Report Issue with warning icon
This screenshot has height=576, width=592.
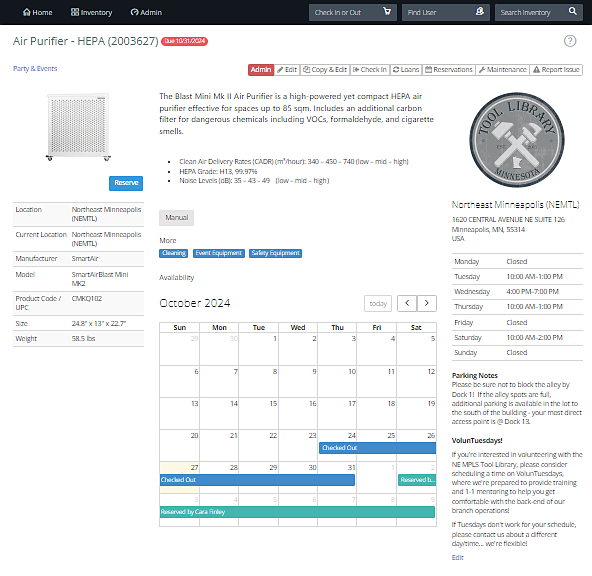[556, 70]
